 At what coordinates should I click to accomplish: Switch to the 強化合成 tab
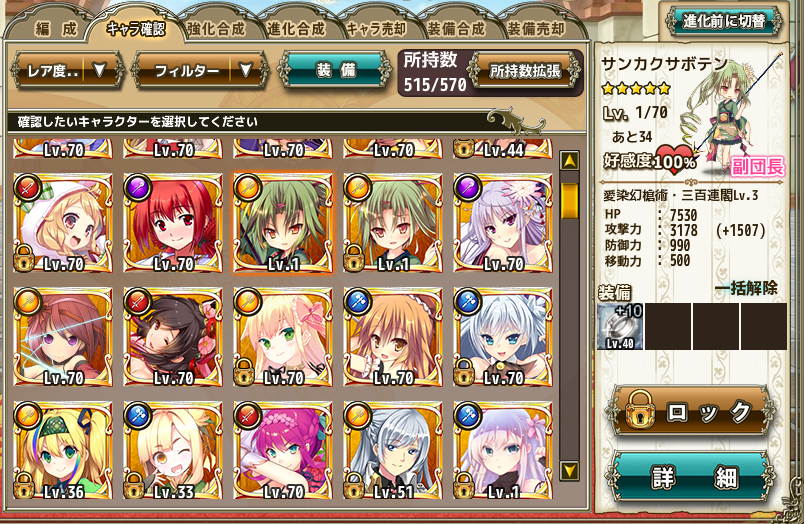coord(216,29)
